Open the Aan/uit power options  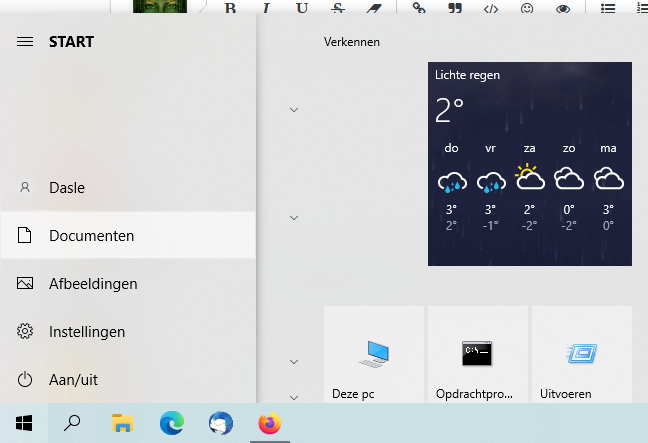128,379
